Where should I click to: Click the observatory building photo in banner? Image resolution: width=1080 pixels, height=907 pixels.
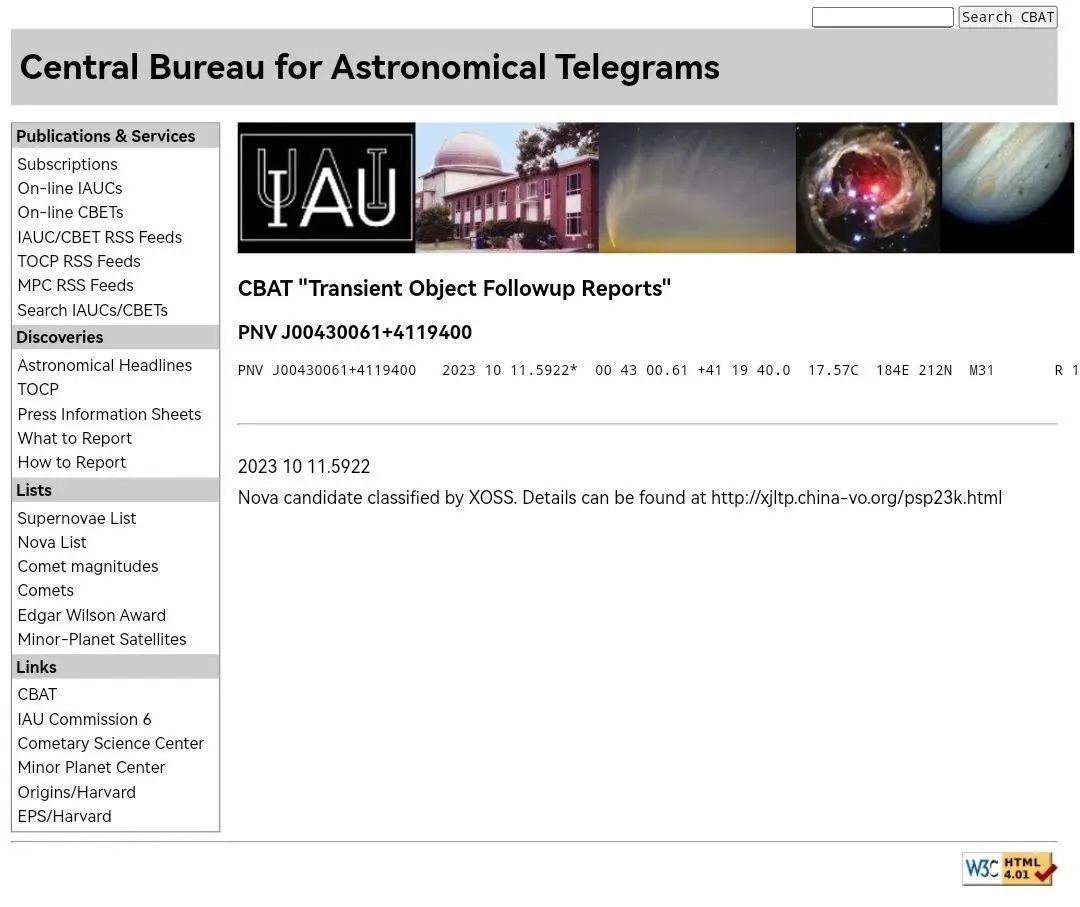pyautogui.click(x=507, y=188)
